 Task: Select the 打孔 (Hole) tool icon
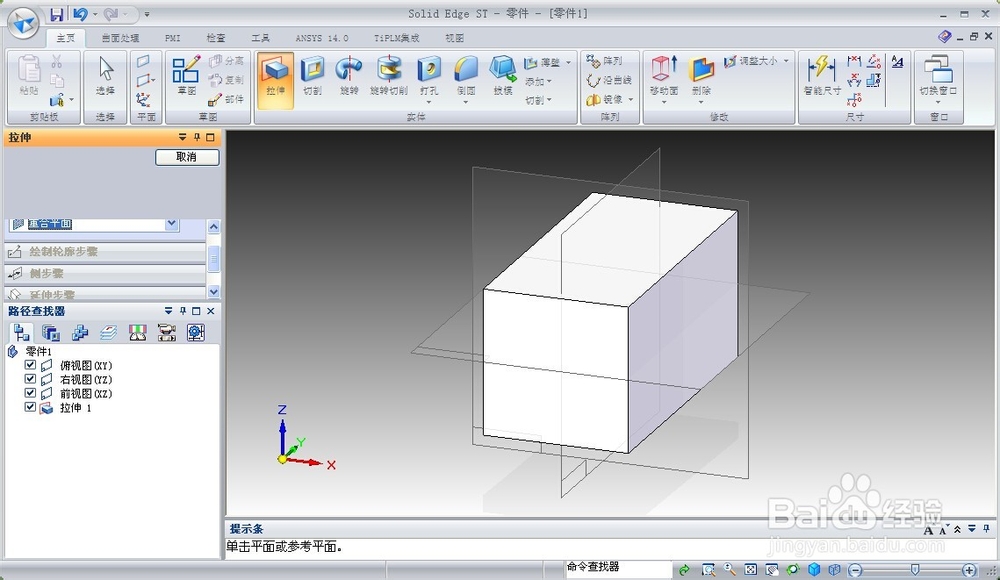pos(429,69)
